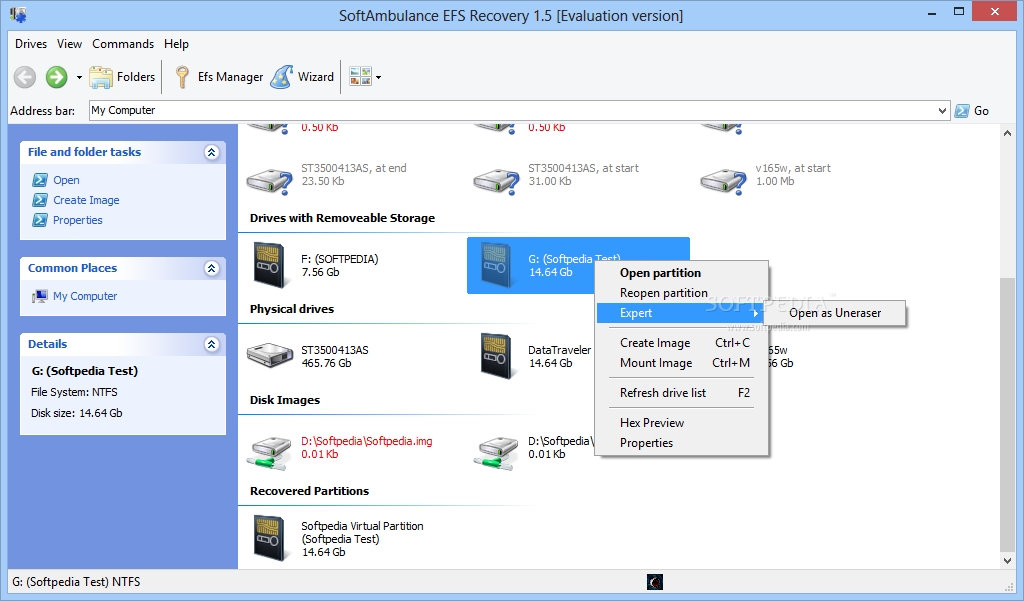Image resolution: width=1024 pixels, height=601 pixels.
Task: Click the Recovered Partitions heading
Action: pos(310,491)
